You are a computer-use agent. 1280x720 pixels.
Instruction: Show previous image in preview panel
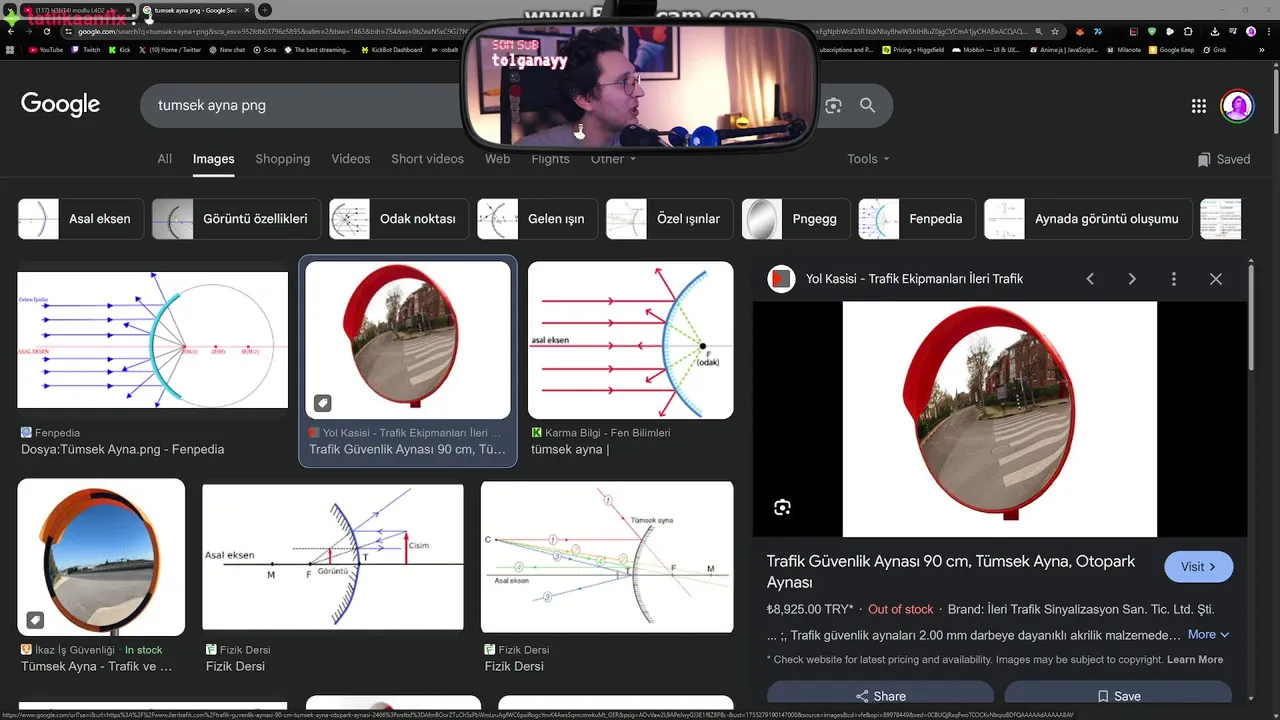point(1090,279)
